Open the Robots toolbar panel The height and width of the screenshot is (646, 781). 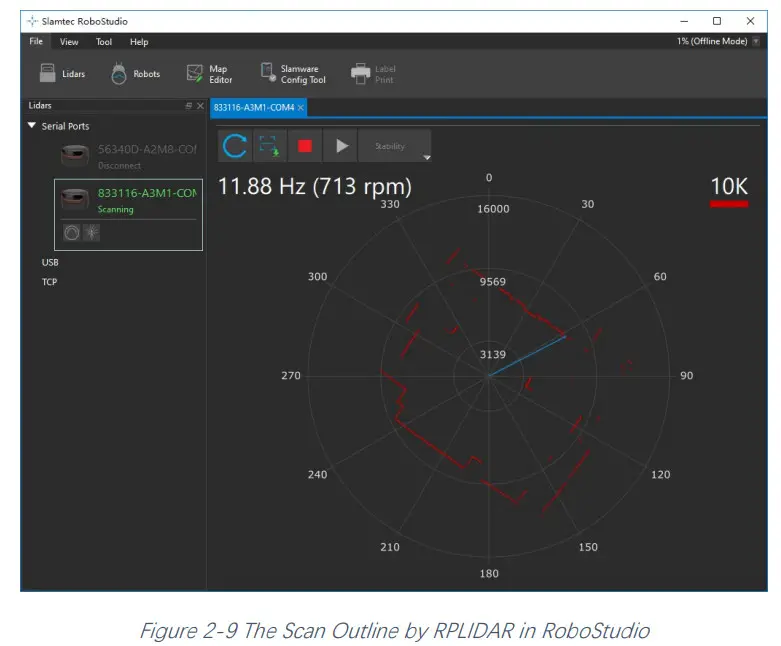pyautogui.click(x=135, y=74)
